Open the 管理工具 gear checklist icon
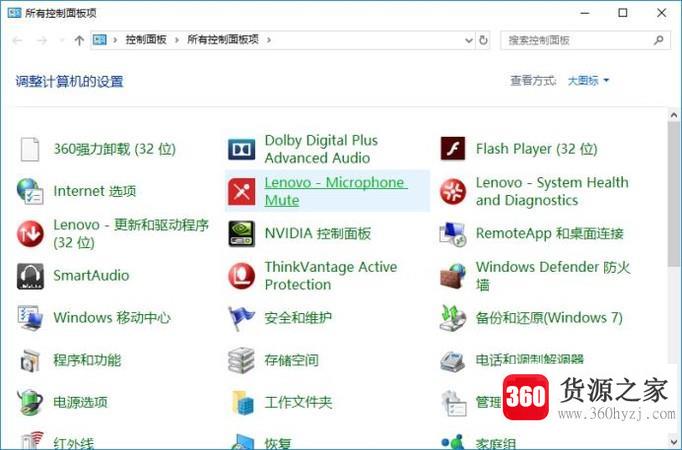The image size is (682, 450). point(454,403)
